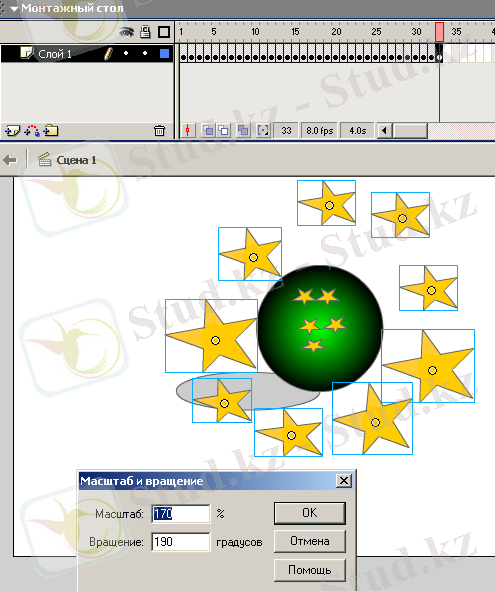The width and height of the screenshot is (495, 591).
Task: Click the back arrow beside Сцена 1
Action: (x=10, y=160)
